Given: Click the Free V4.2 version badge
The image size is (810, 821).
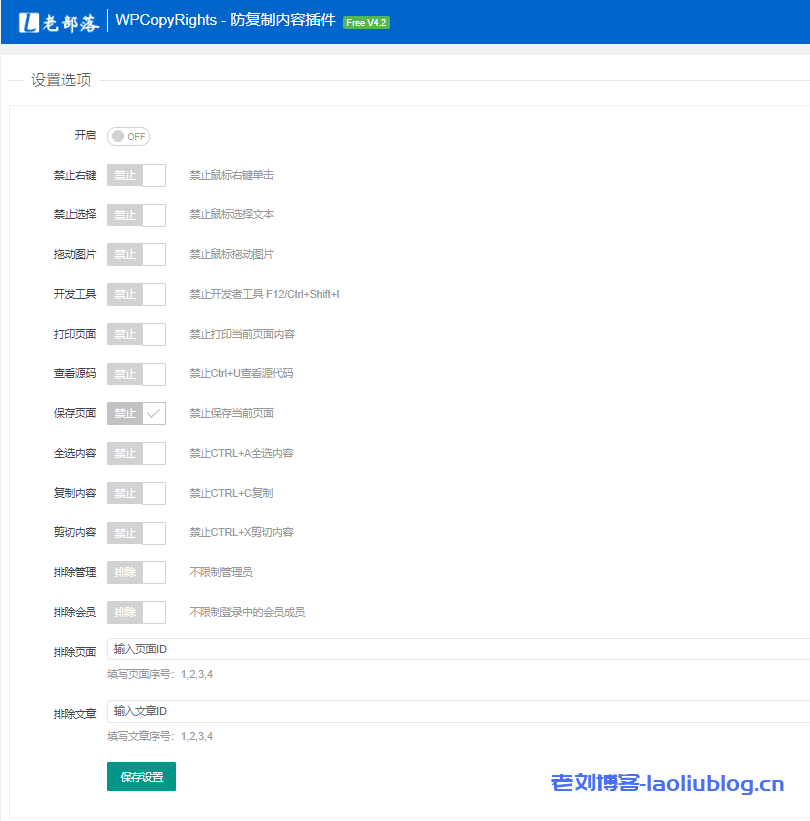Looking at the screenshot, I should (x=366, y=22).
